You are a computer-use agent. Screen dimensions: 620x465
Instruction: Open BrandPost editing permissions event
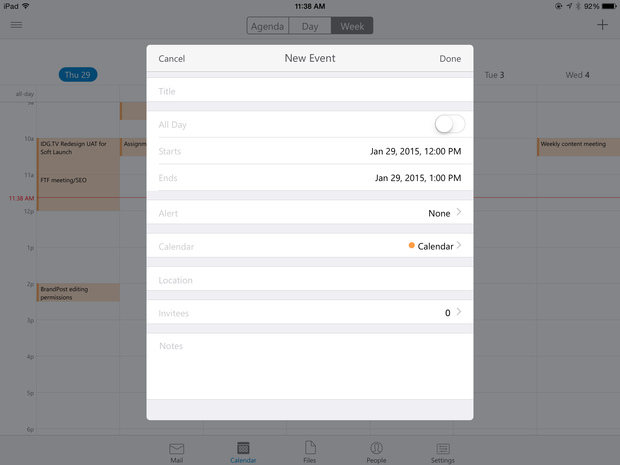pos(78,293)
